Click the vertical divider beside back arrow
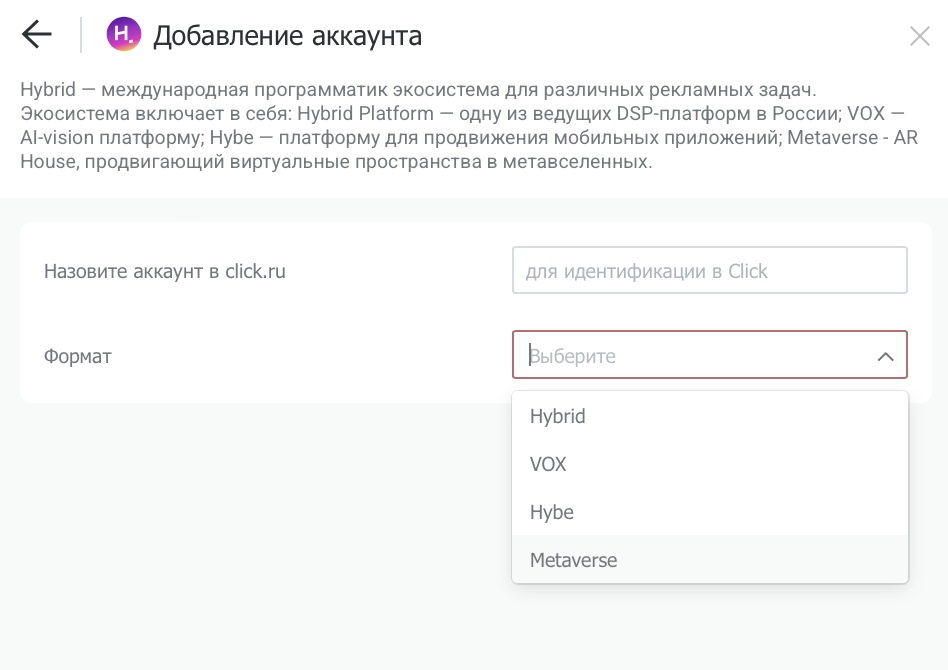Screen dimensions: 948x670 pos(80,34)
